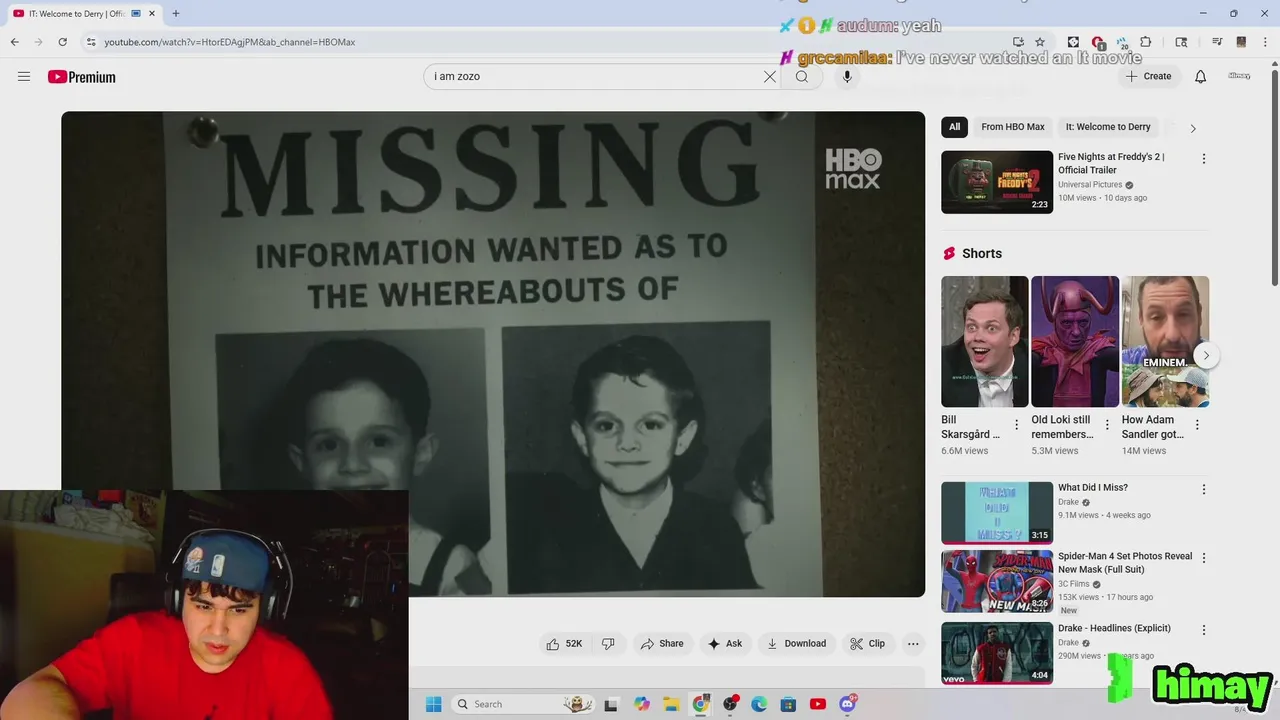The width and height of the screenshot is (1280, 720).
Task: Like the video with the thumbs up
Action: [563, 644]
